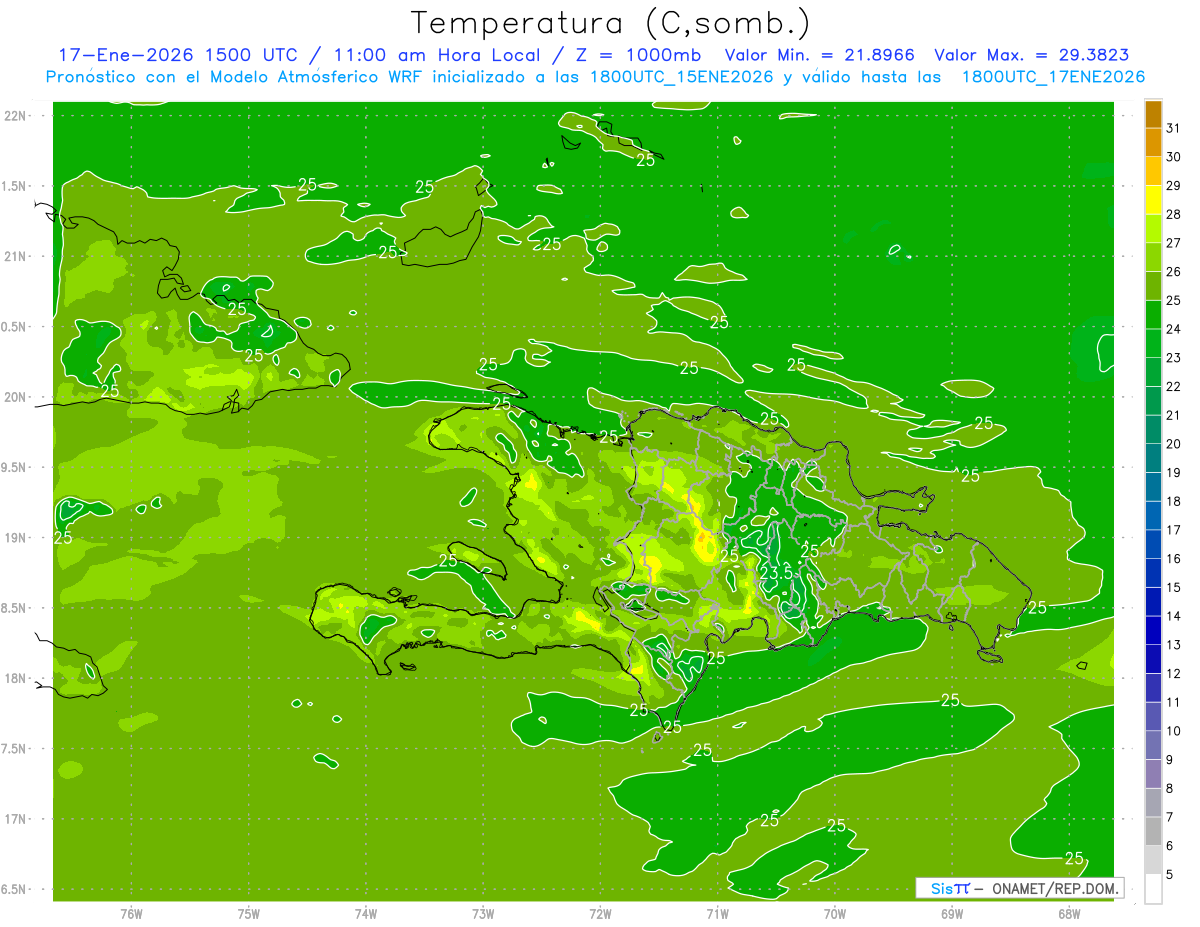Select "Valor Min. = 21.8966" text
Viewport: 1200px width, 927px height.
pos(819,55)
